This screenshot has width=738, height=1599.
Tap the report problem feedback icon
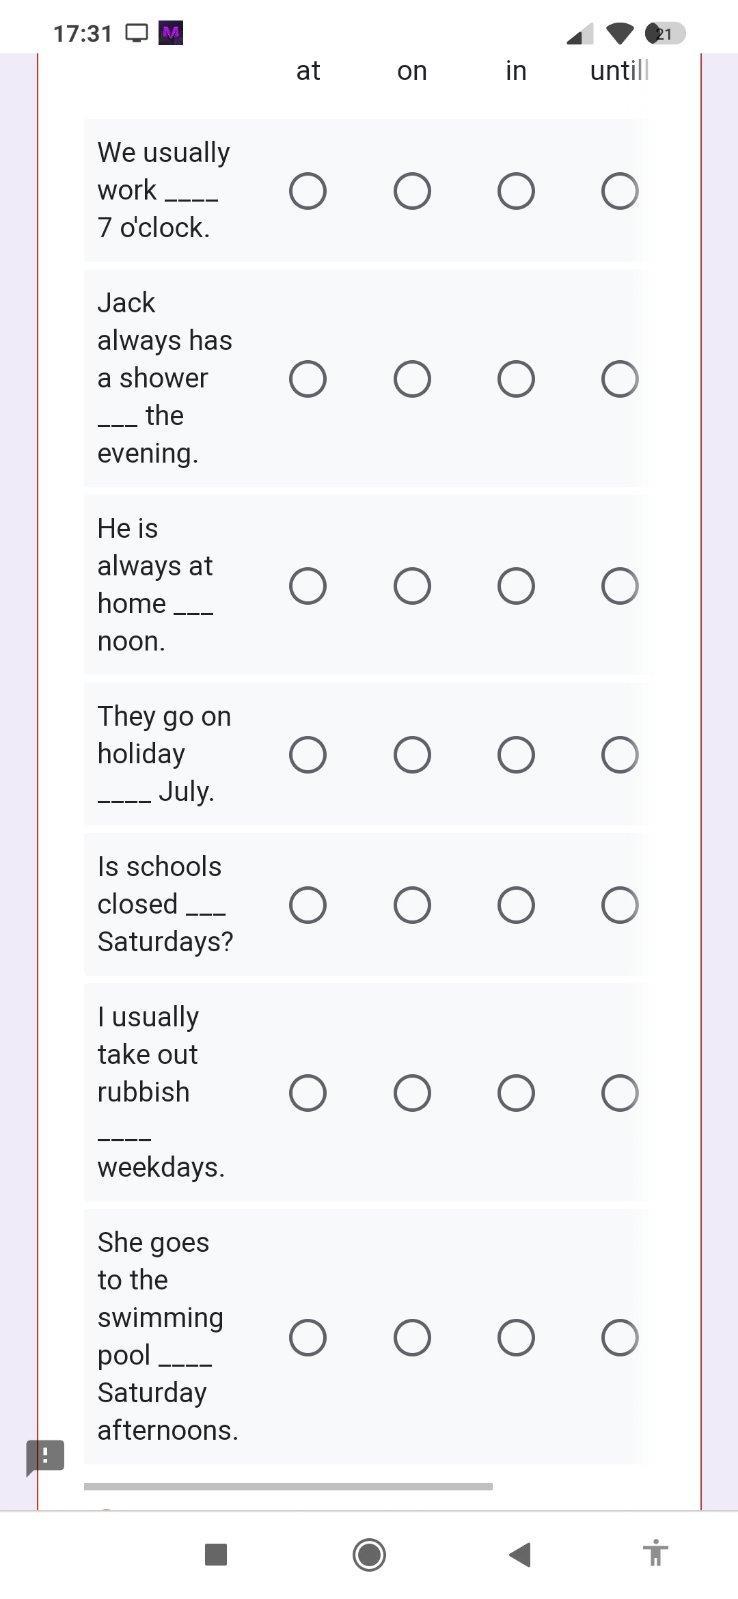45,1456
